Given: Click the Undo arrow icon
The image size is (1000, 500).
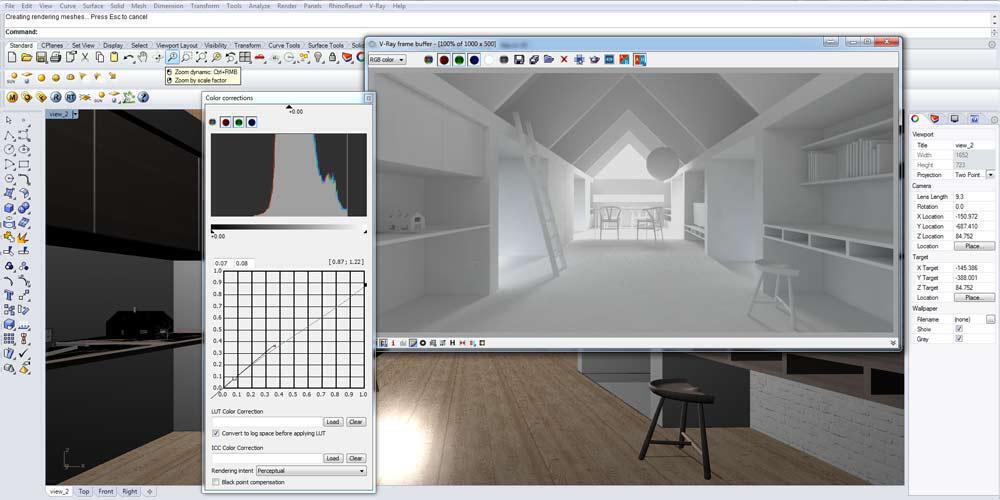Looking at the screenshot, I should (x=128, y=57).
